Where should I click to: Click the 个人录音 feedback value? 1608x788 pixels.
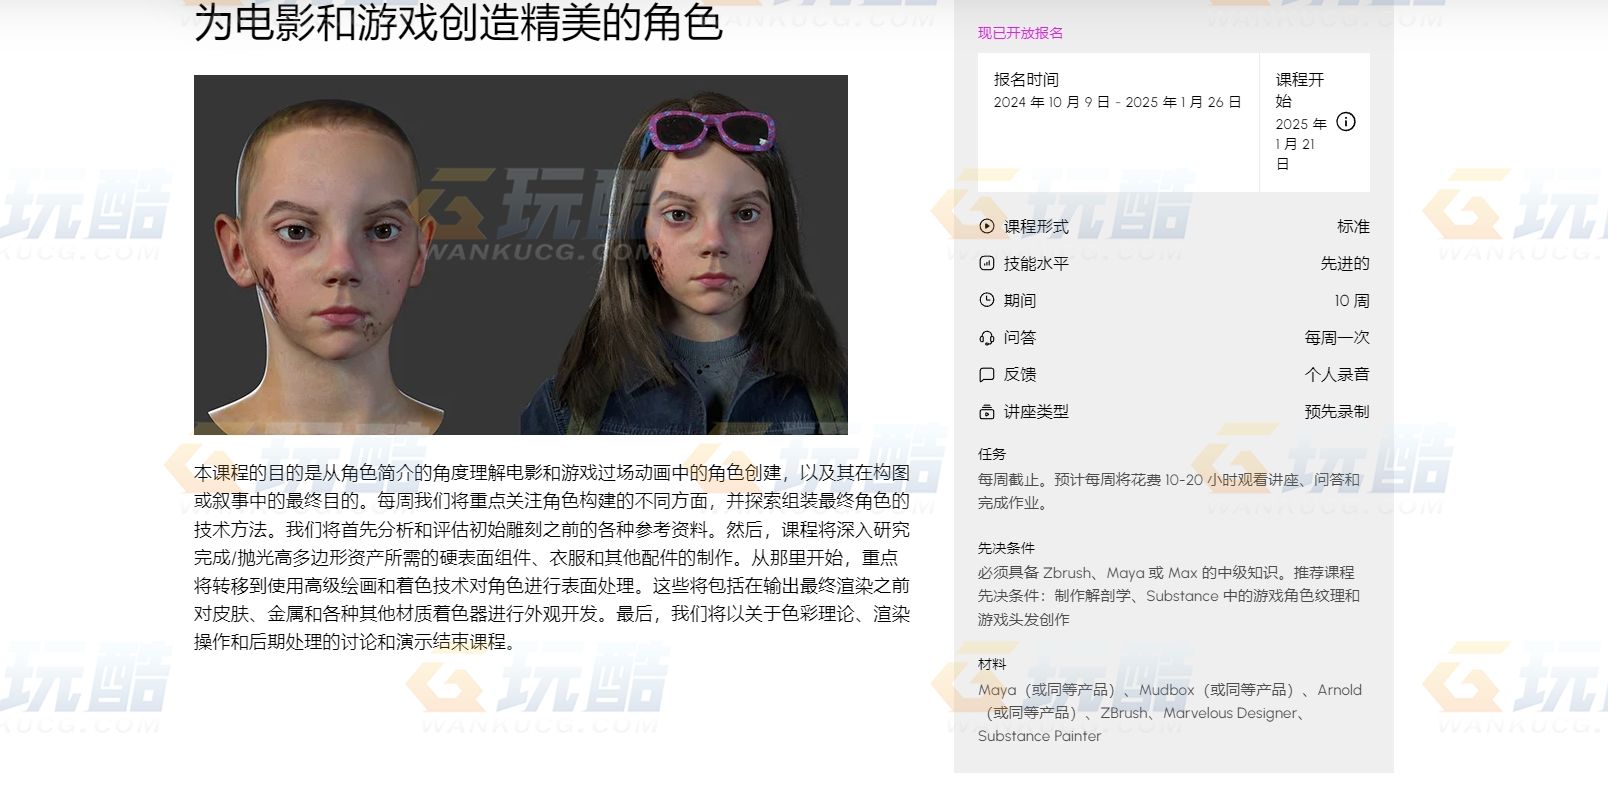(x=1337, y=375)
